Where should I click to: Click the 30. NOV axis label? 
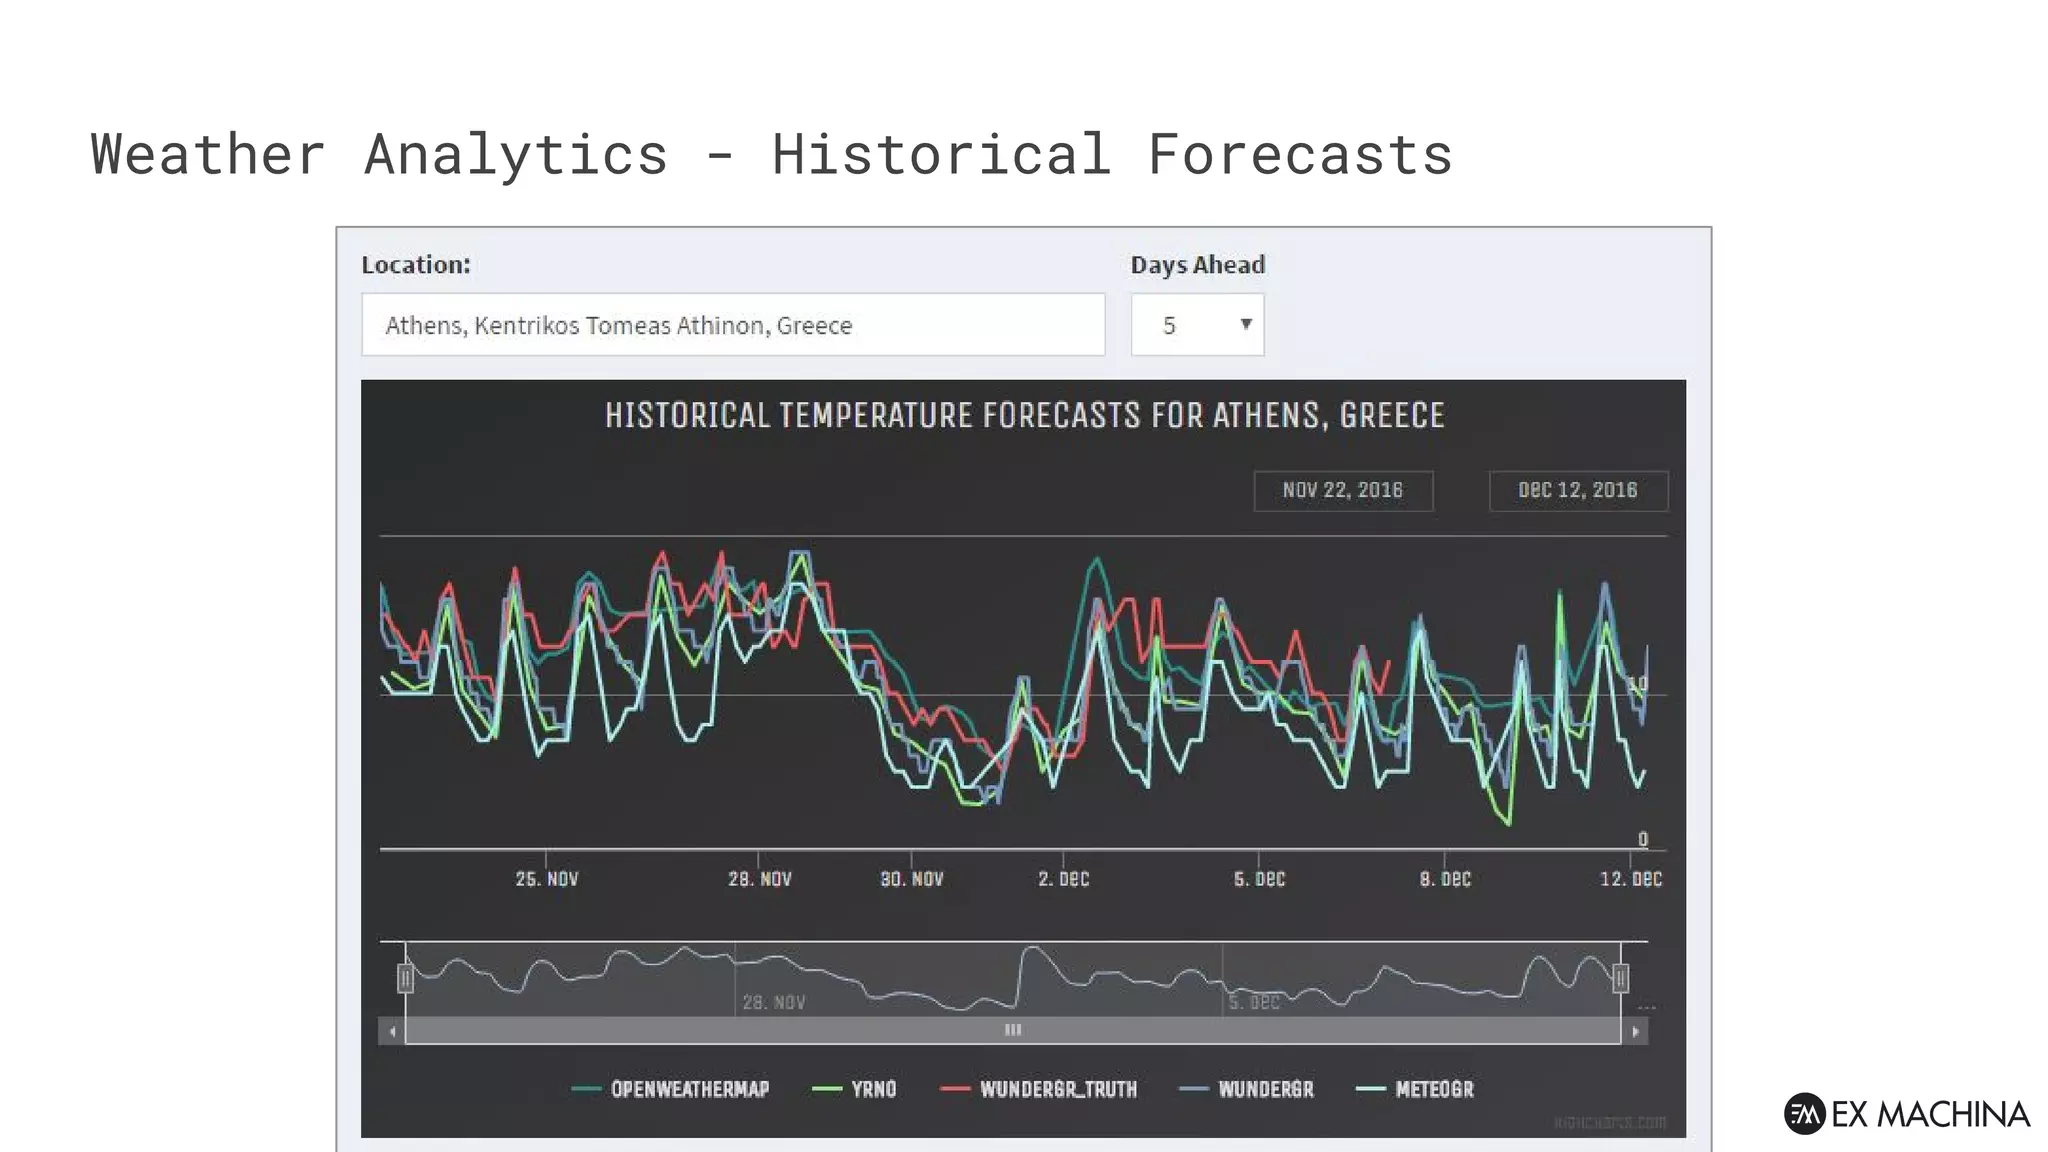(912, 879)
